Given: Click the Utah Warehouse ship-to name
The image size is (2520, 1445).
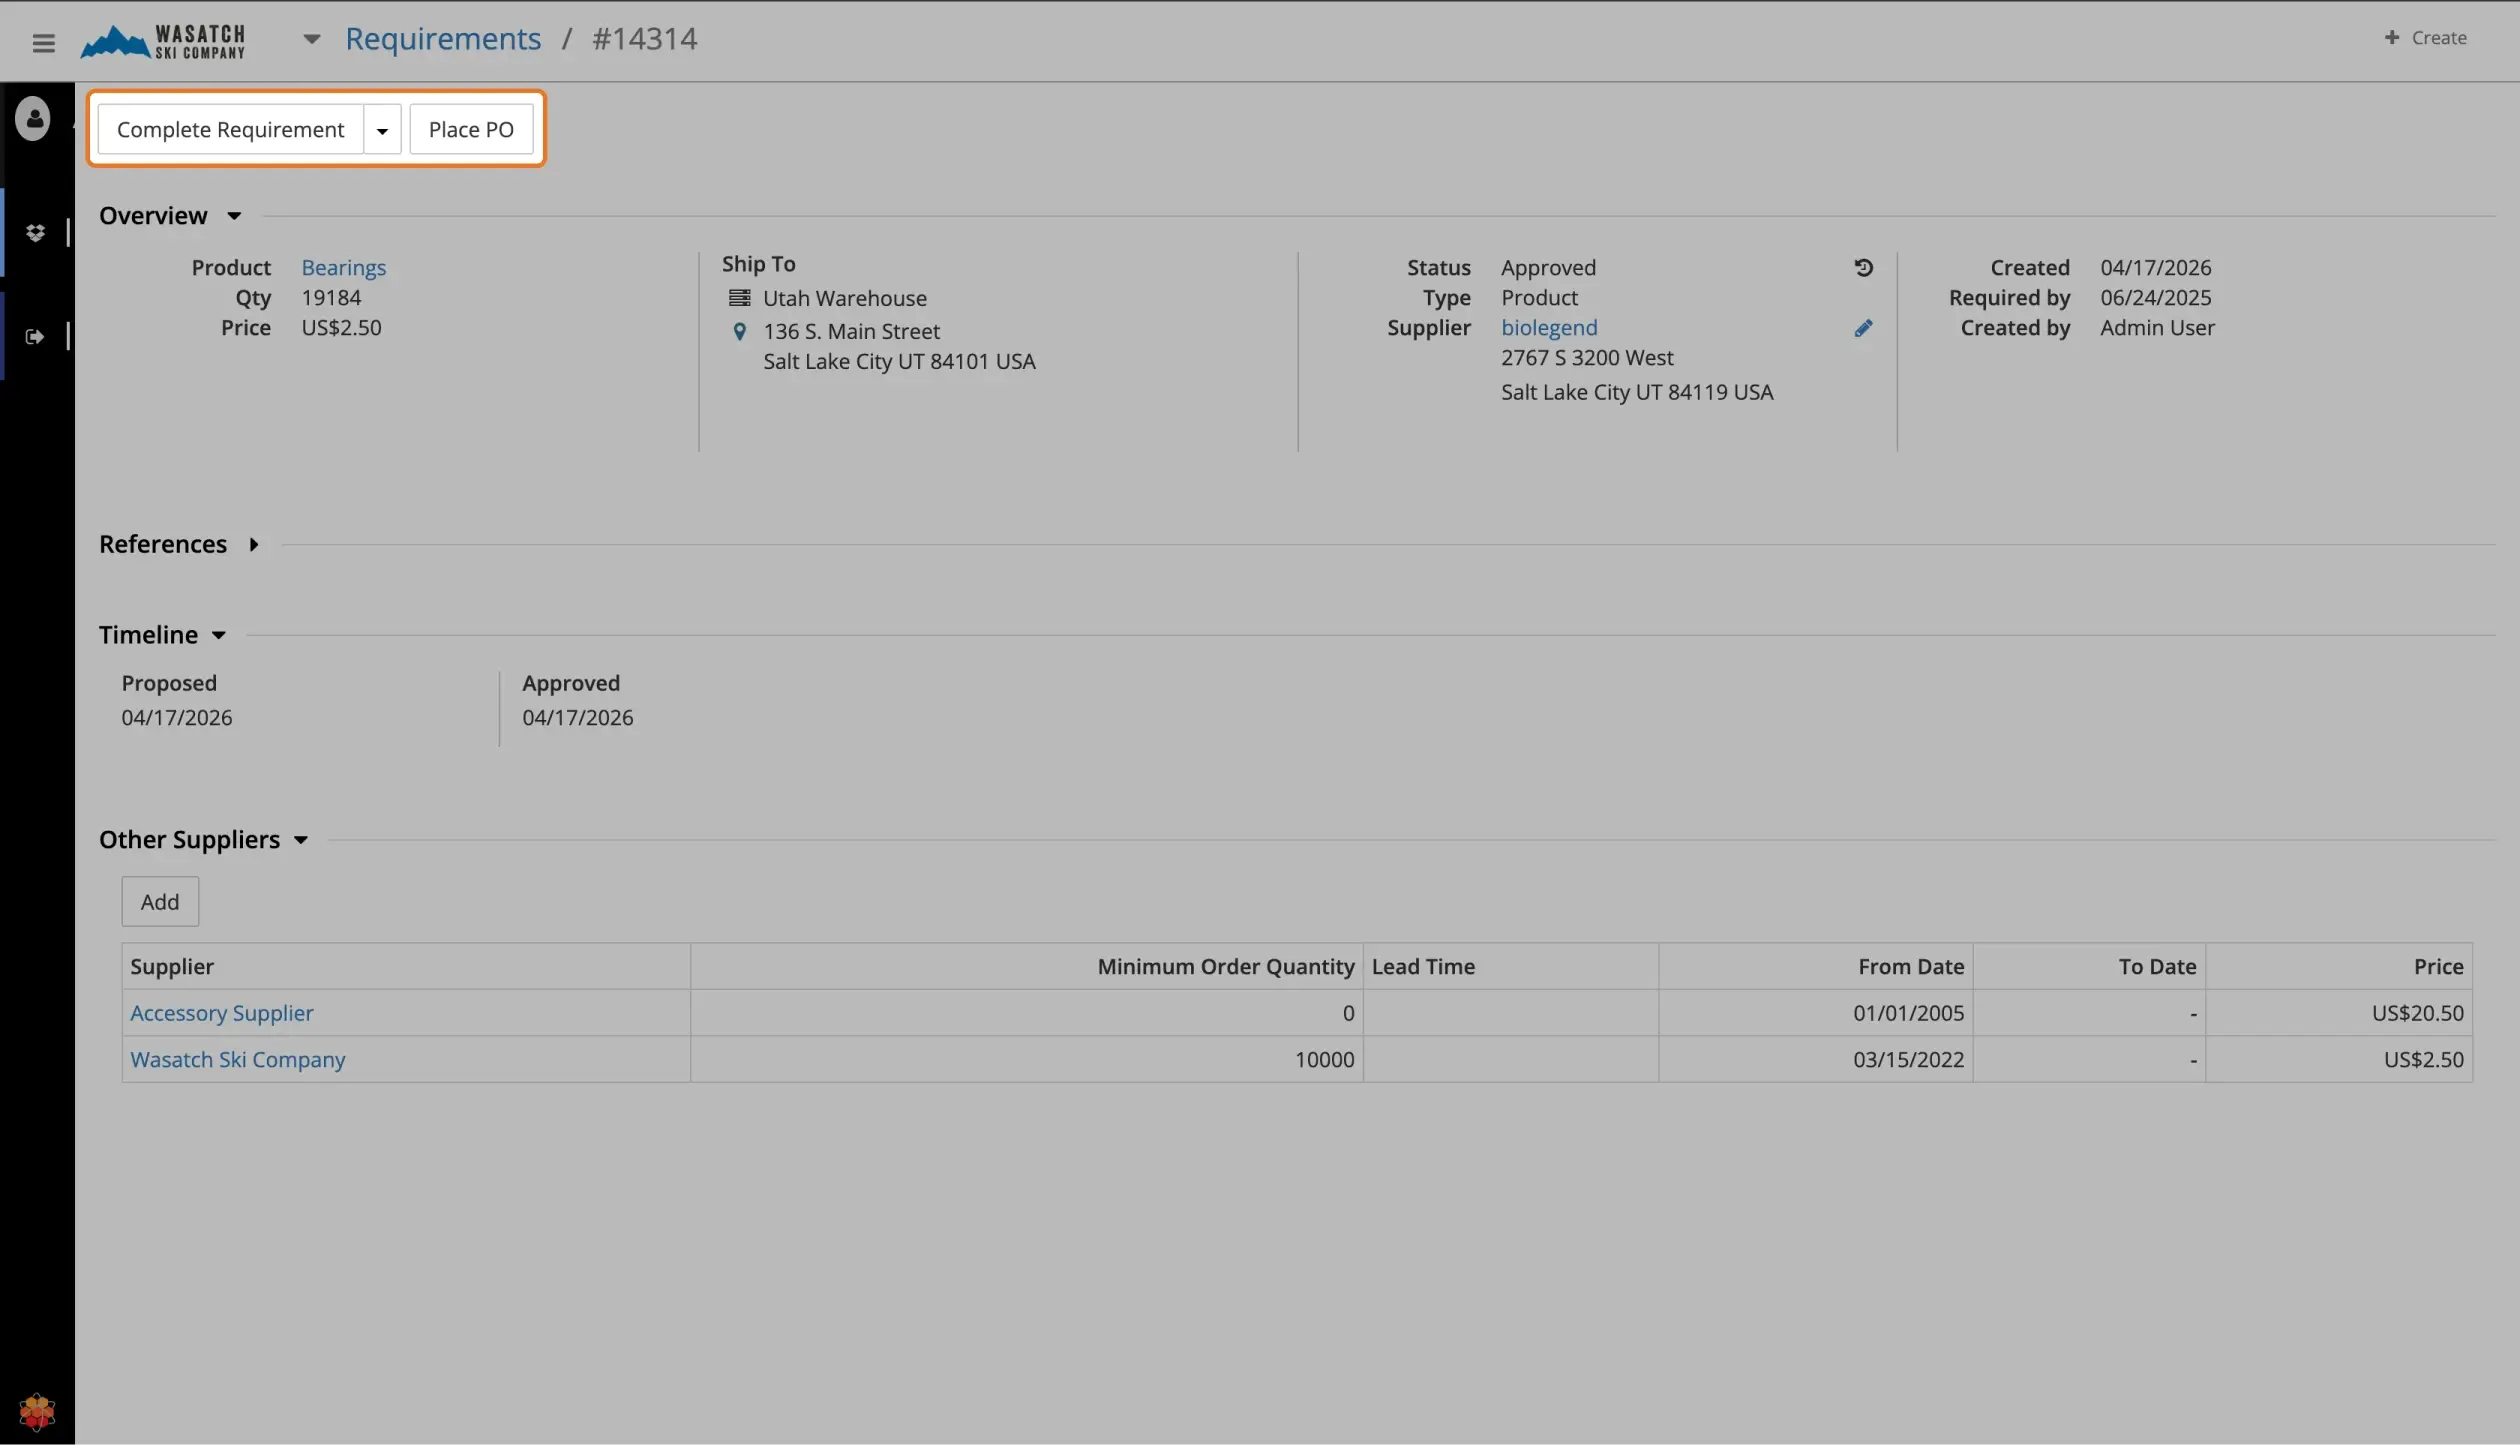Looking at the screenshot, I should coord(845,298).
